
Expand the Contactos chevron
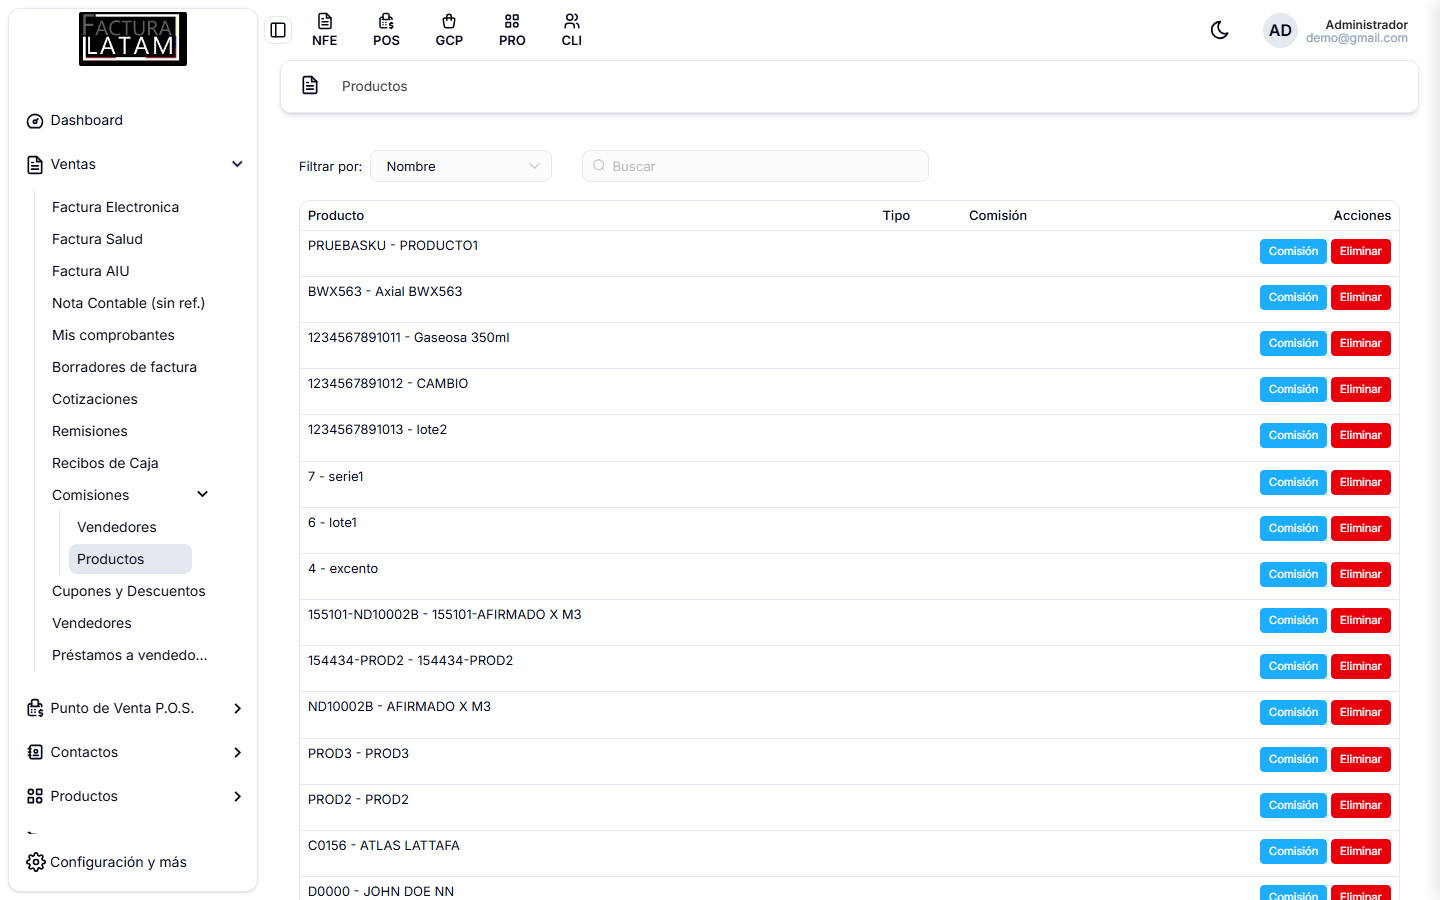[x=237, y=752]
